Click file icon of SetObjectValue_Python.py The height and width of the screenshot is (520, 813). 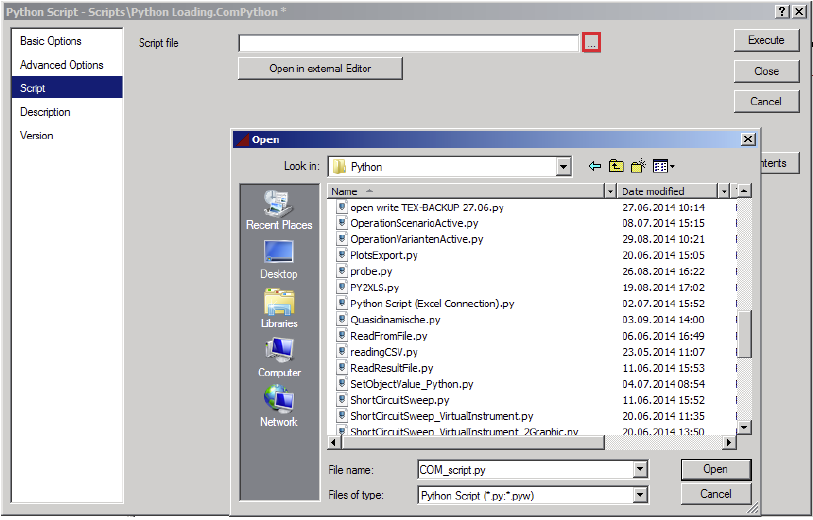coord(342,384)
